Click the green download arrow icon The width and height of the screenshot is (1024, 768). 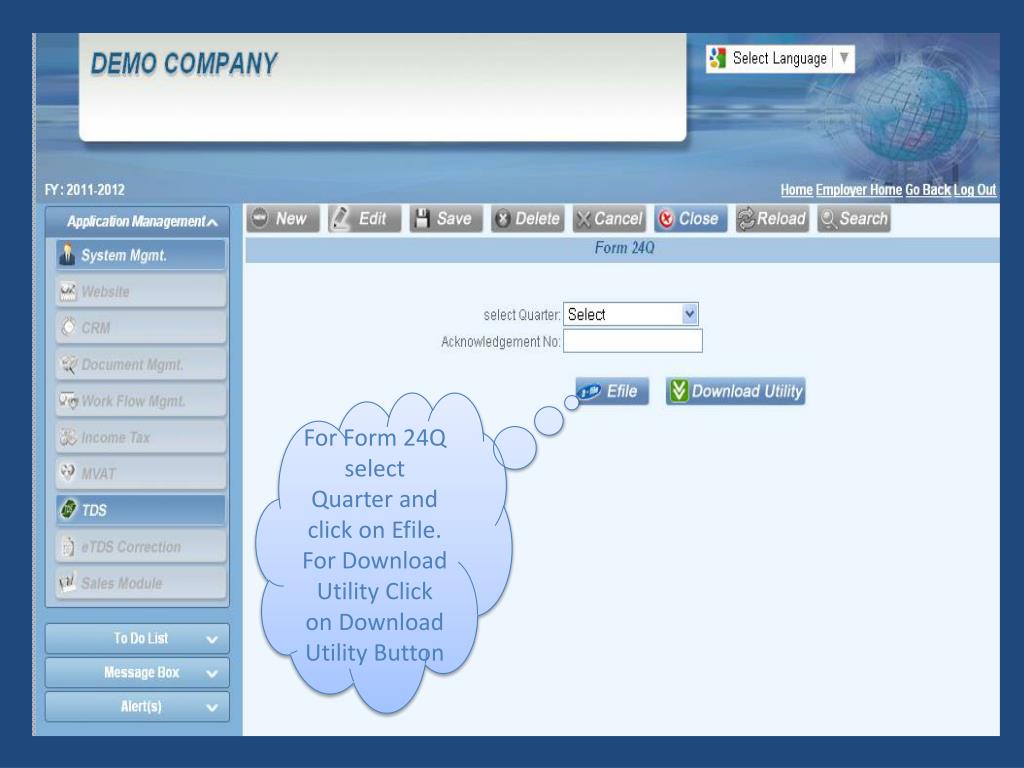pos(679,391)
